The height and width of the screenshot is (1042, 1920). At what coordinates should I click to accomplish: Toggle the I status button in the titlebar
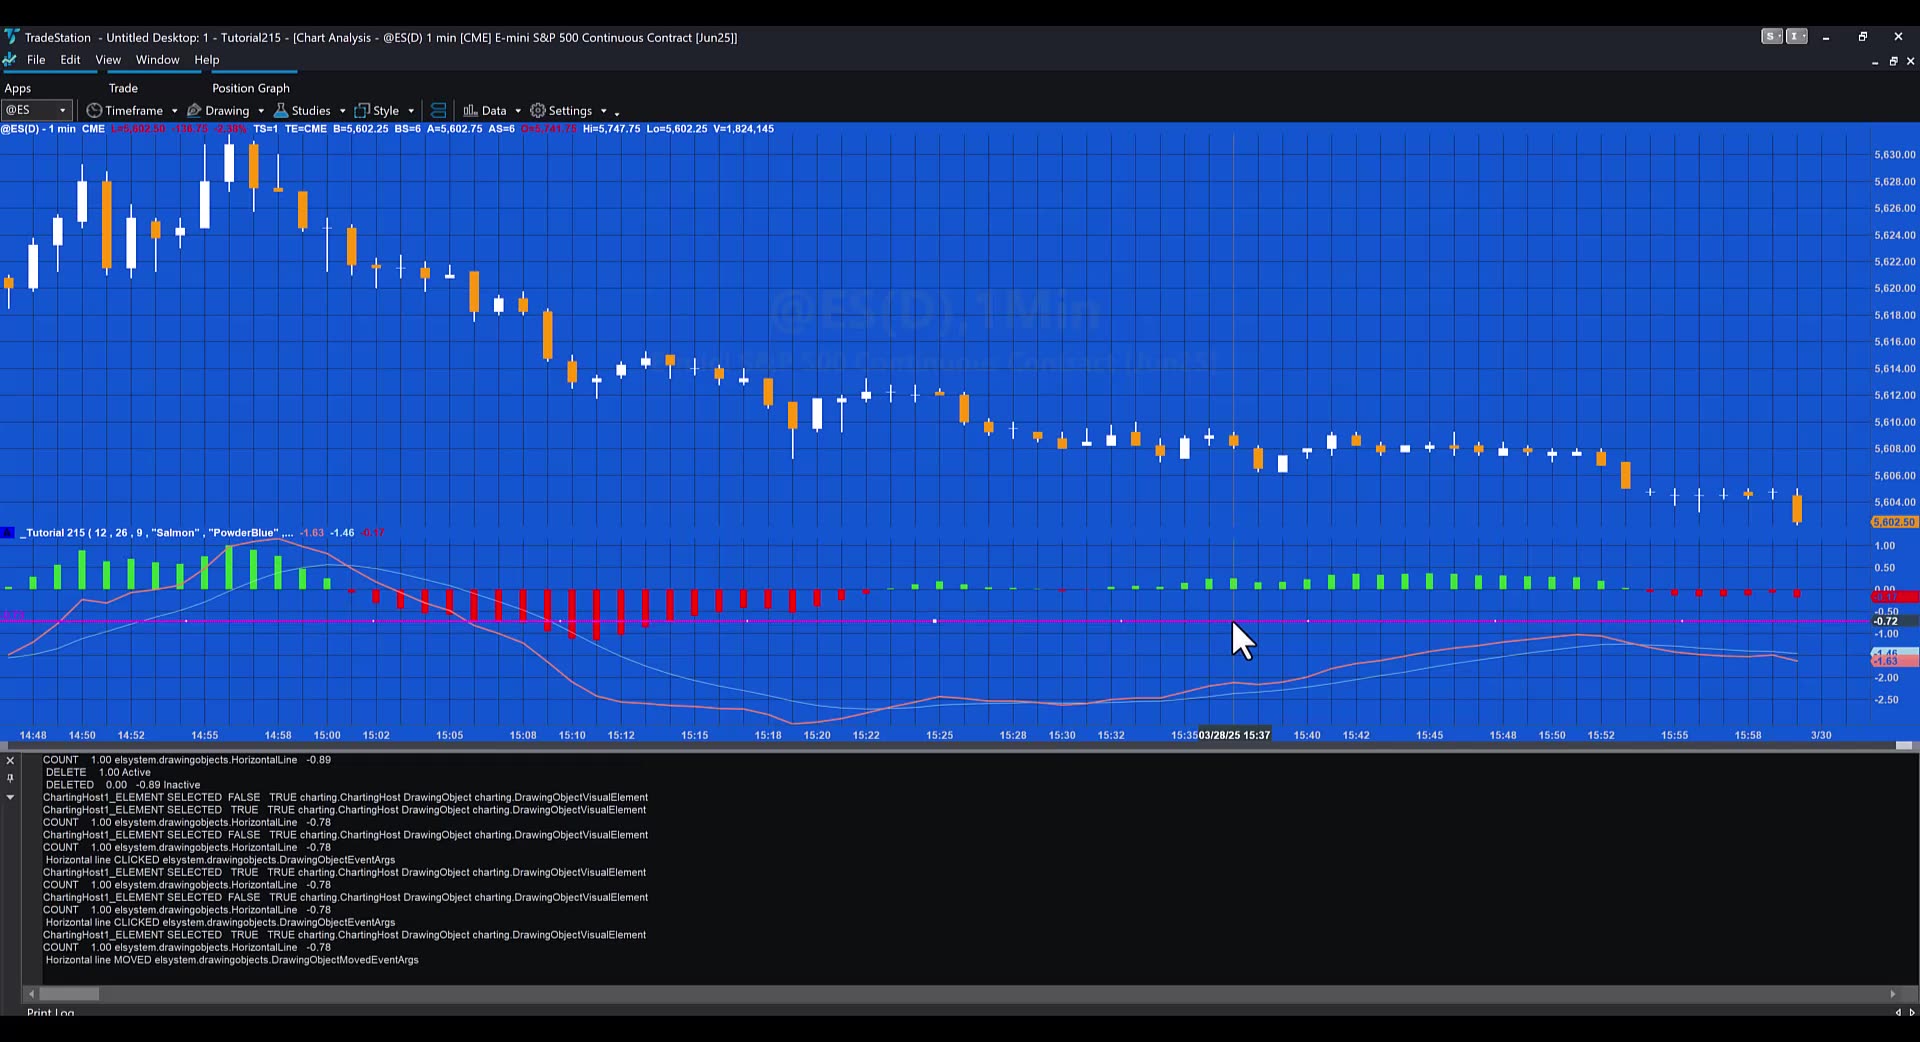click(1797, 36)
